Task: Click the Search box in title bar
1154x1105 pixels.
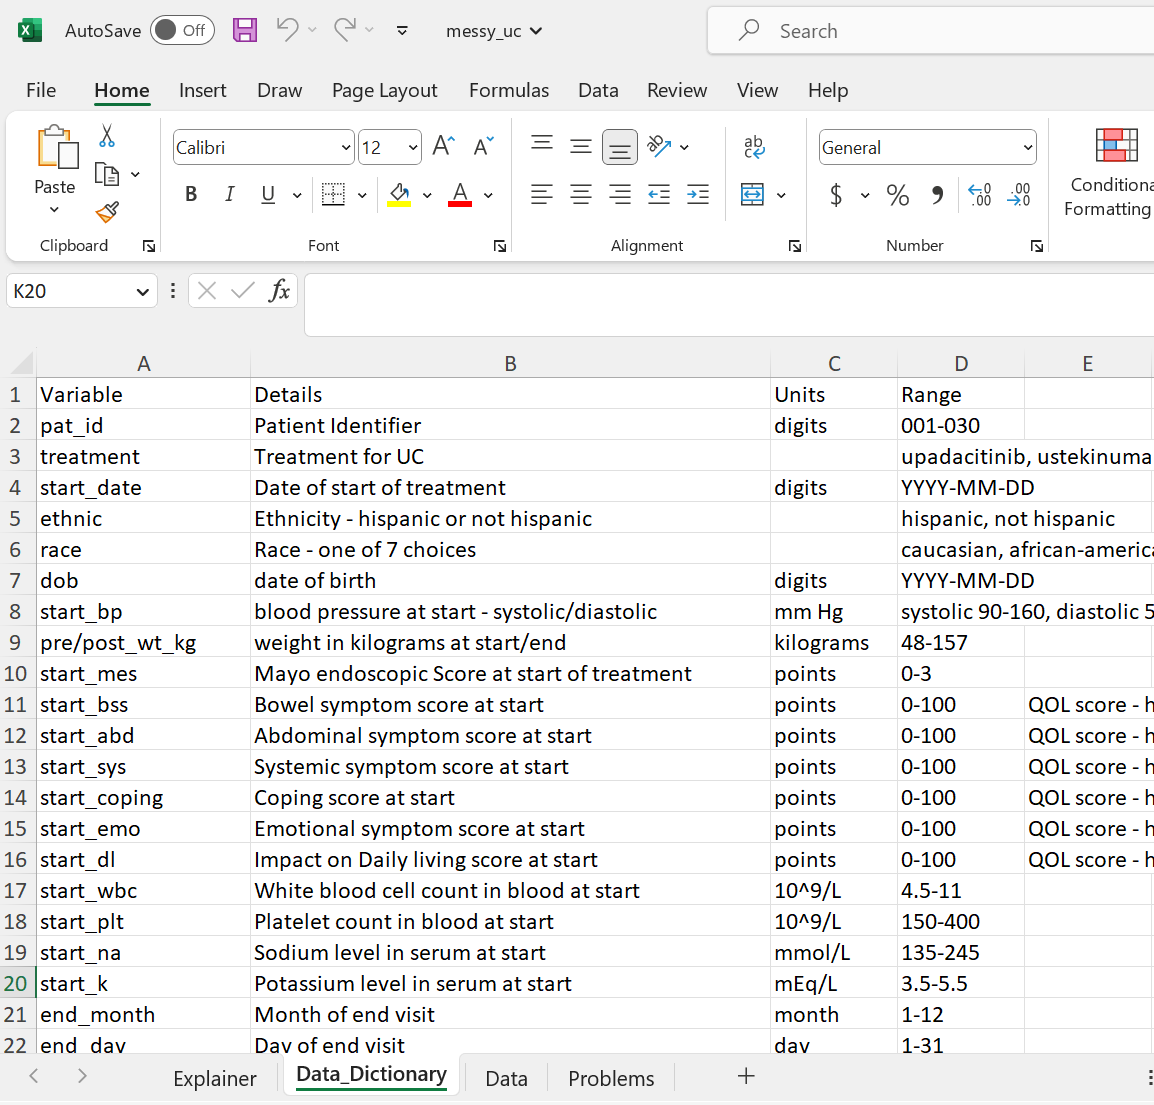Action: (930, 31)
